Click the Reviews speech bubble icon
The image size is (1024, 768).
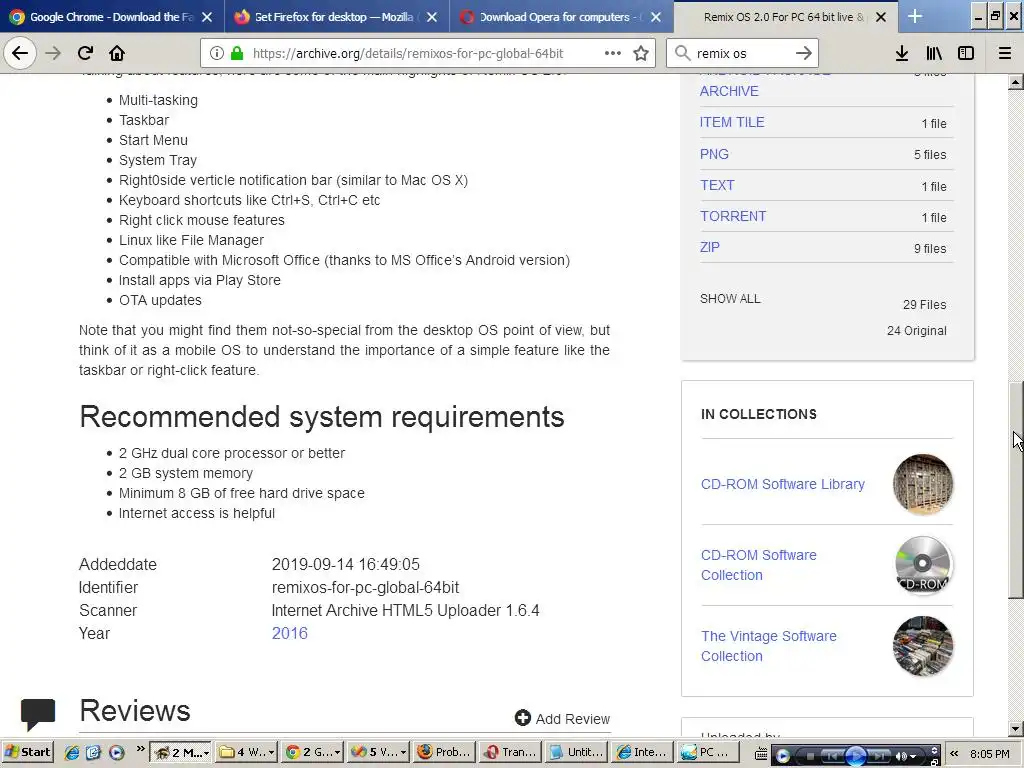tap(38, 714)
